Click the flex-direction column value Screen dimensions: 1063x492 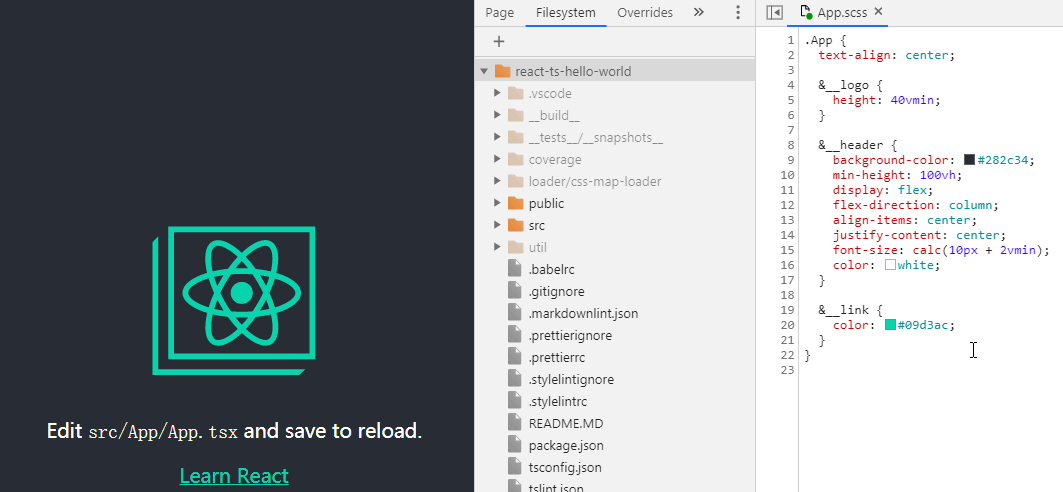(x=971, y=205)
